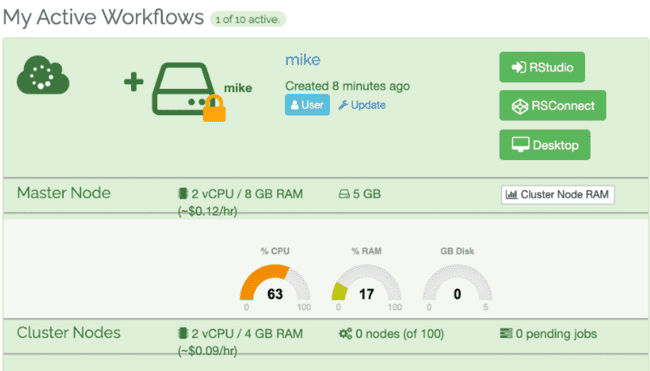
Task: Click the 'Cluster Nodes' heading
Action: pyautogui.click(x=69, y=333)
